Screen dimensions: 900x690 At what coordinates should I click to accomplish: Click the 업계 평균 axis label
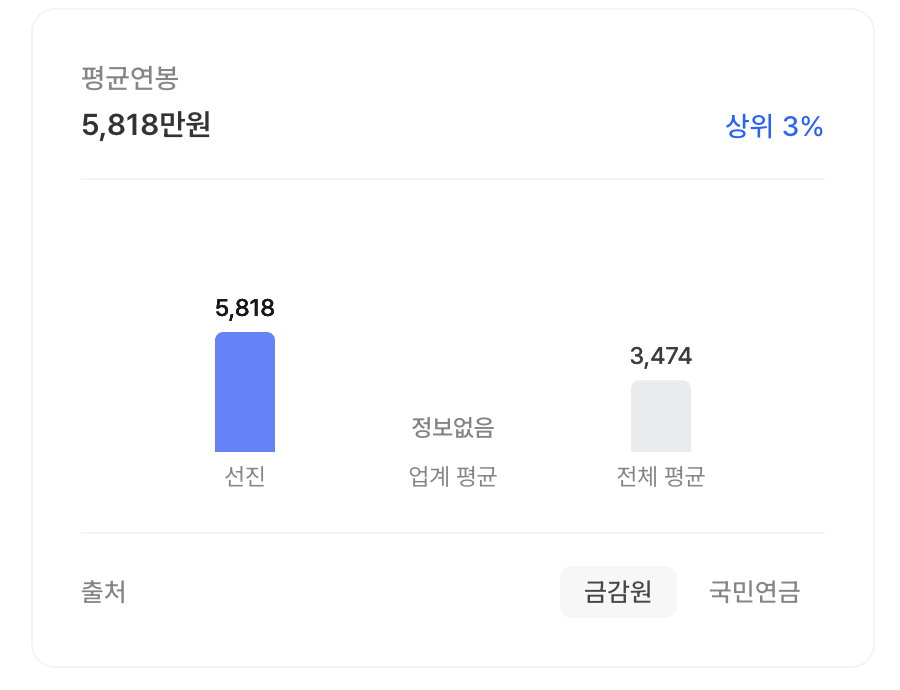click(453, 476)
